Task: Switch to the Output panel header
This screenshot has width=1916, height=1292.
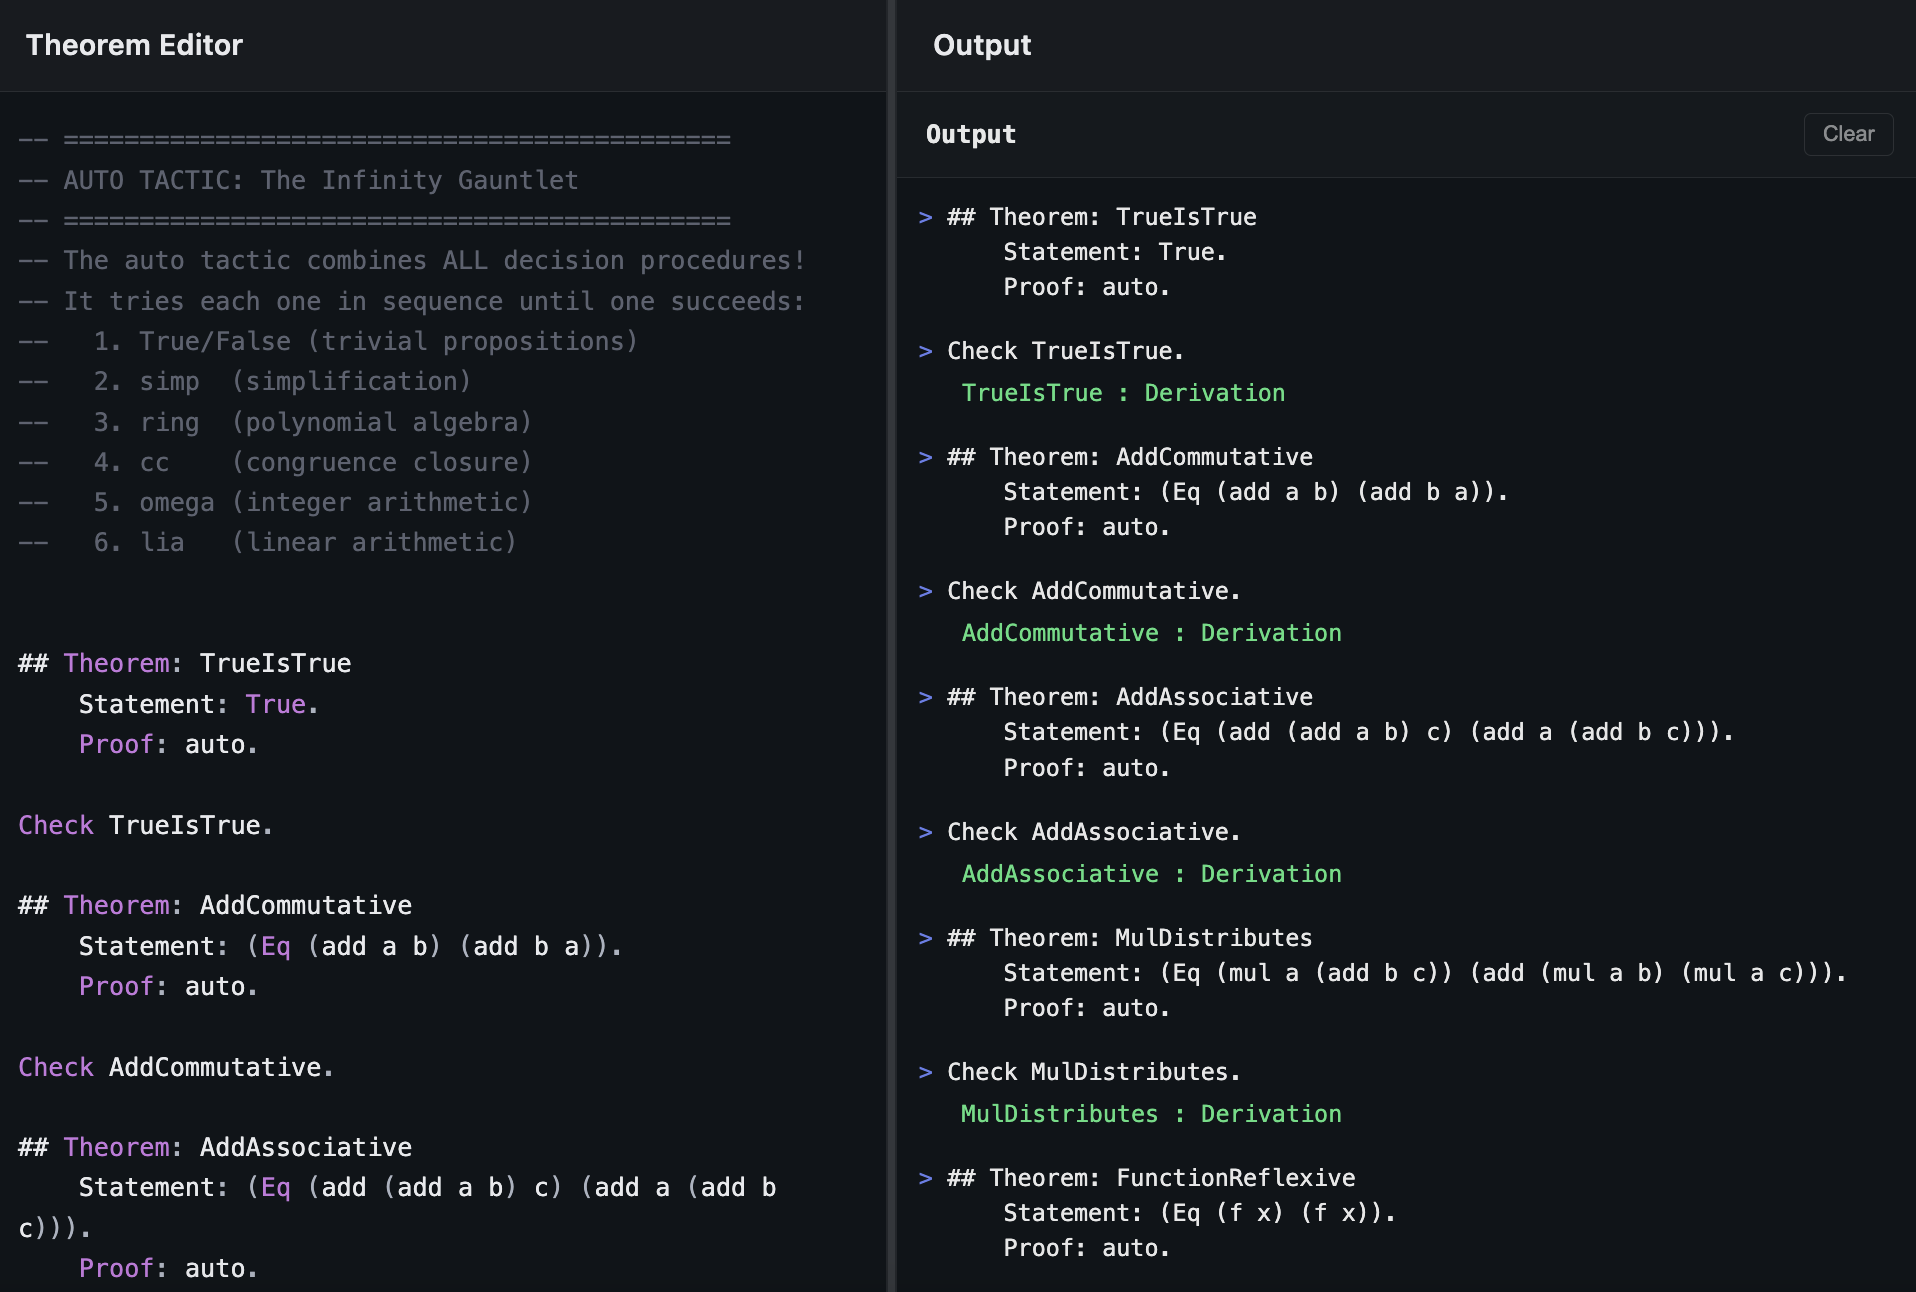Action: (982, 45)
